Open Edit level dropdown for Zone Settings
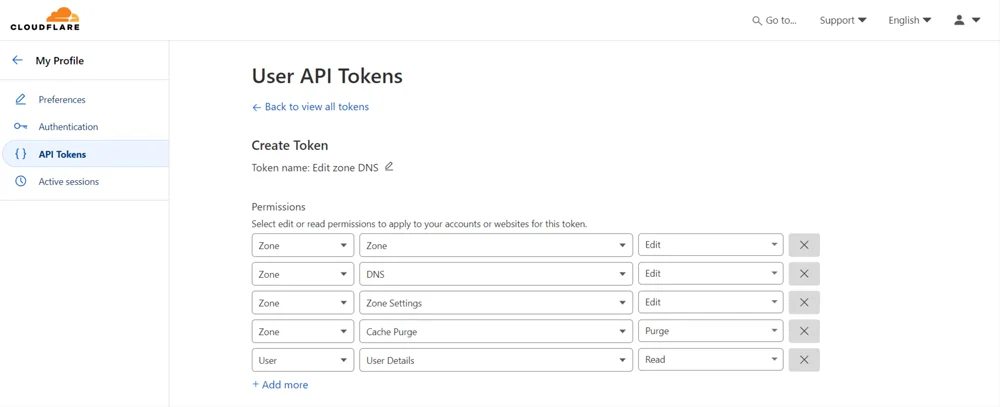This screenshot has width=1000, height=407. tap(711, 302)
